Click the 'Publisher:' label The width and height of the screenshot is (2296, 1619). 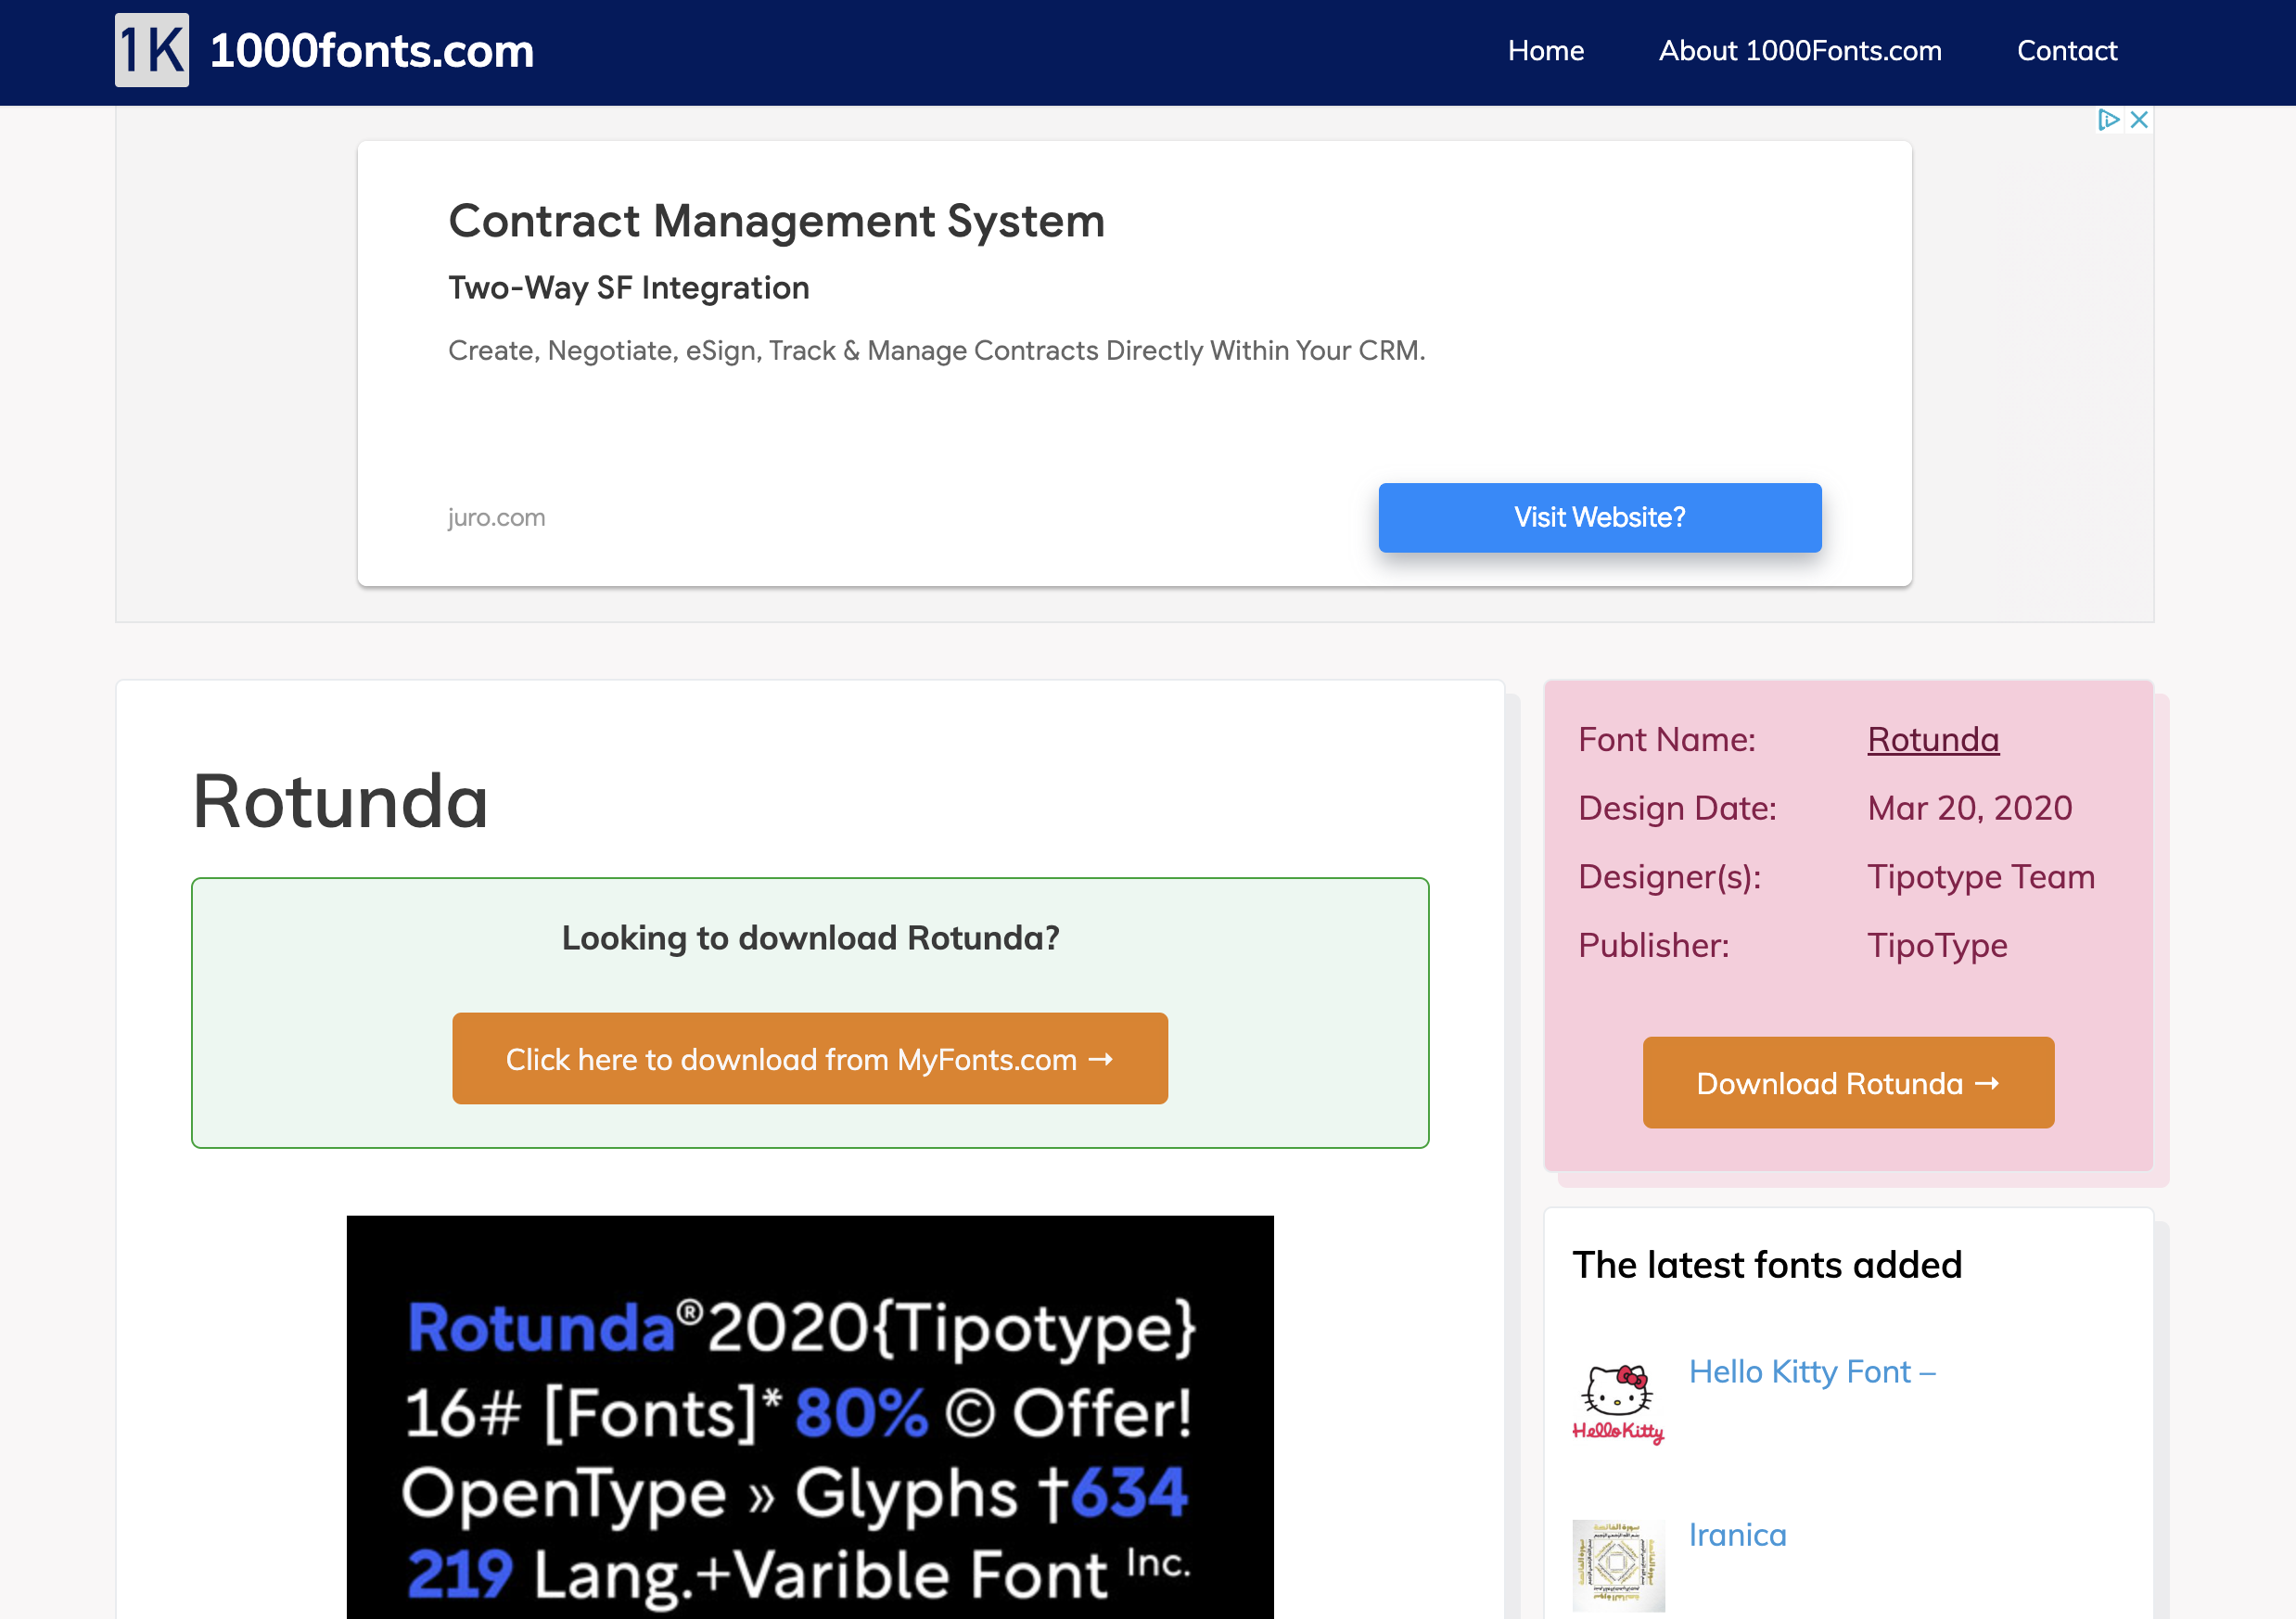[1653, 946]
